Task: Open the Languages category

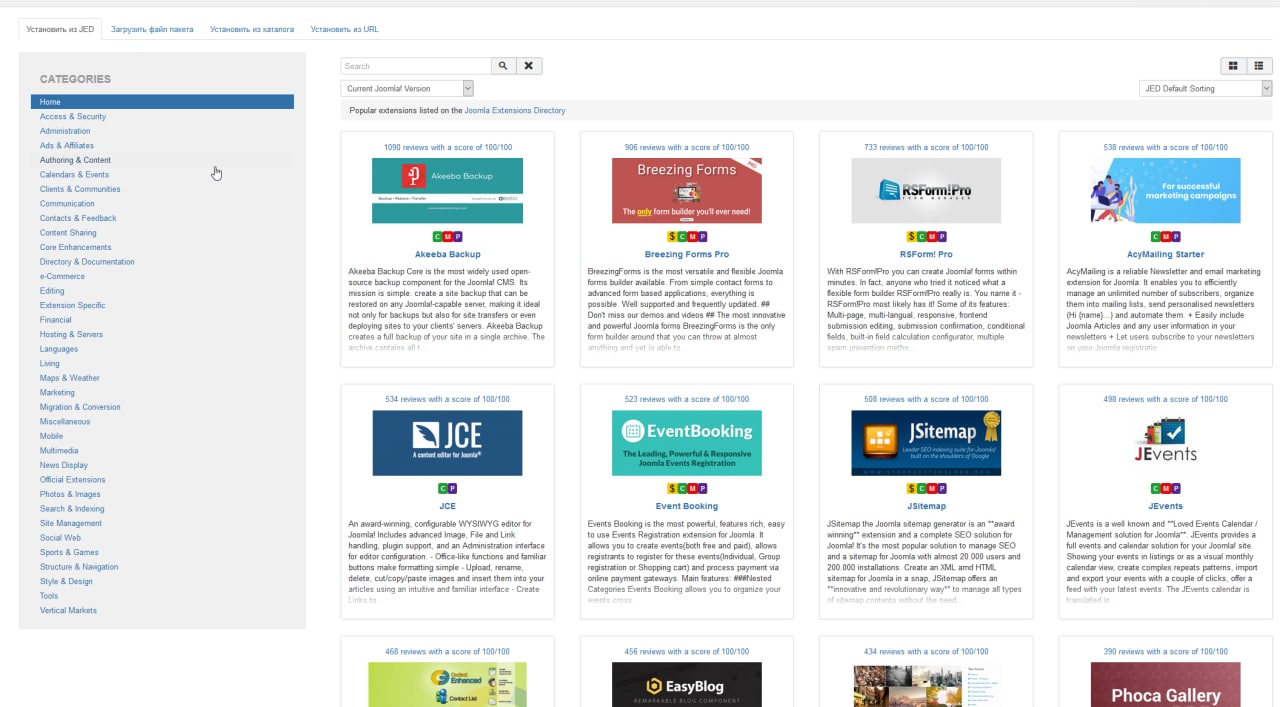Action: tap(59, 349)
